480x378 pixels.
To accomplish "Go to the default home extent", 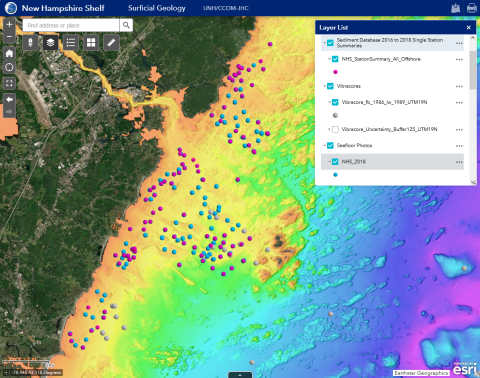I will tap(9, 53).
